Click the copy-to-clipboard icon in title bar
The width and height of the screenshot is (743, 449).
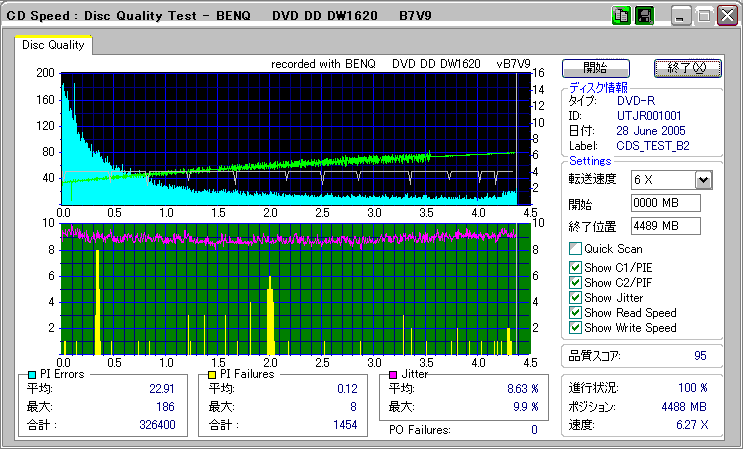point(621,16)
